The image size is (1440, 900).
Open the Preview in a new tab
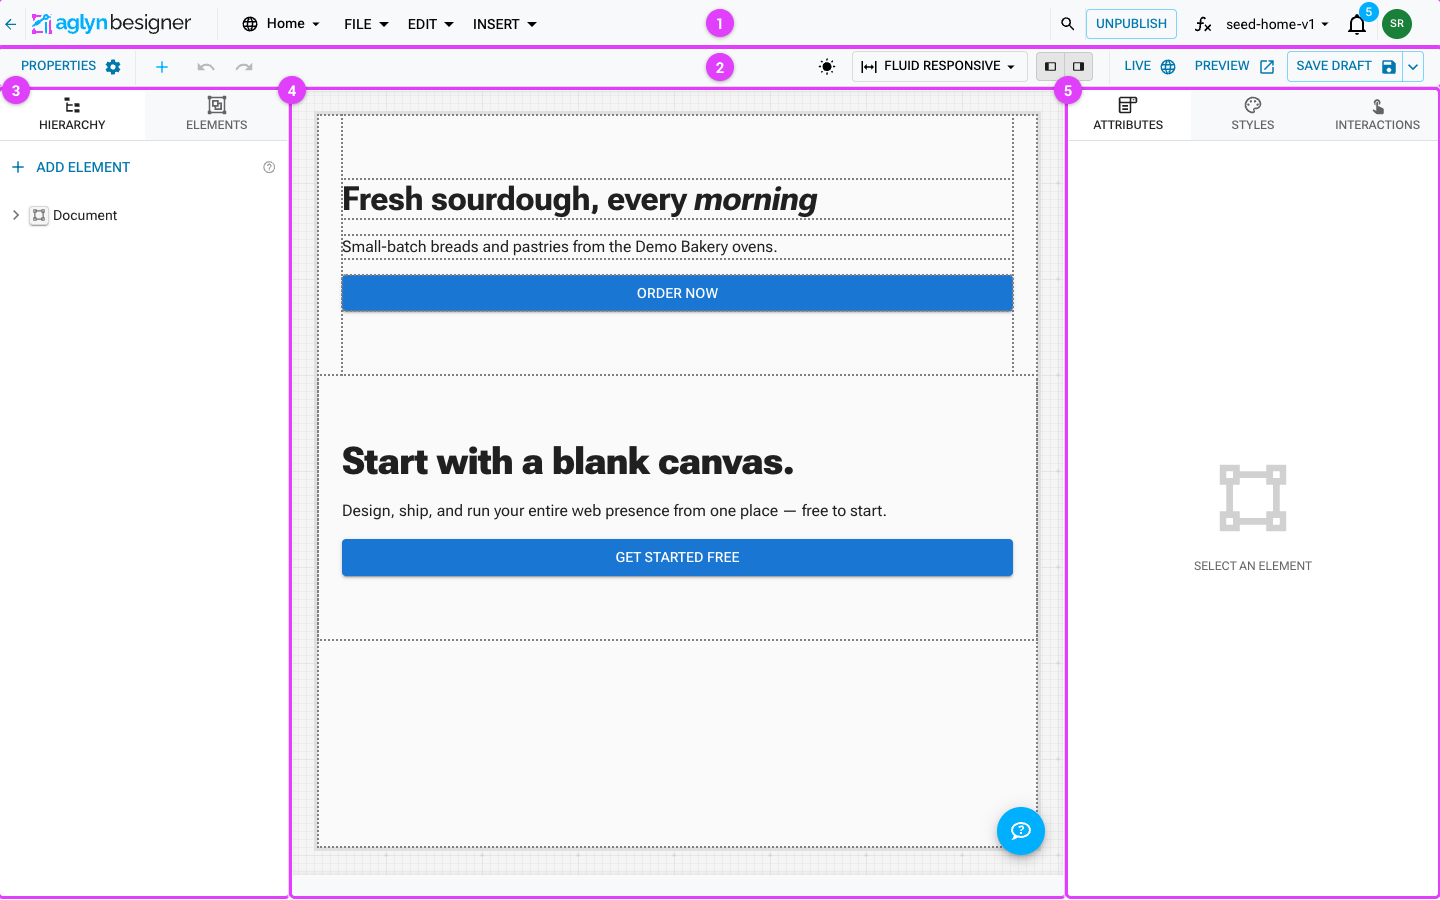1234,67
